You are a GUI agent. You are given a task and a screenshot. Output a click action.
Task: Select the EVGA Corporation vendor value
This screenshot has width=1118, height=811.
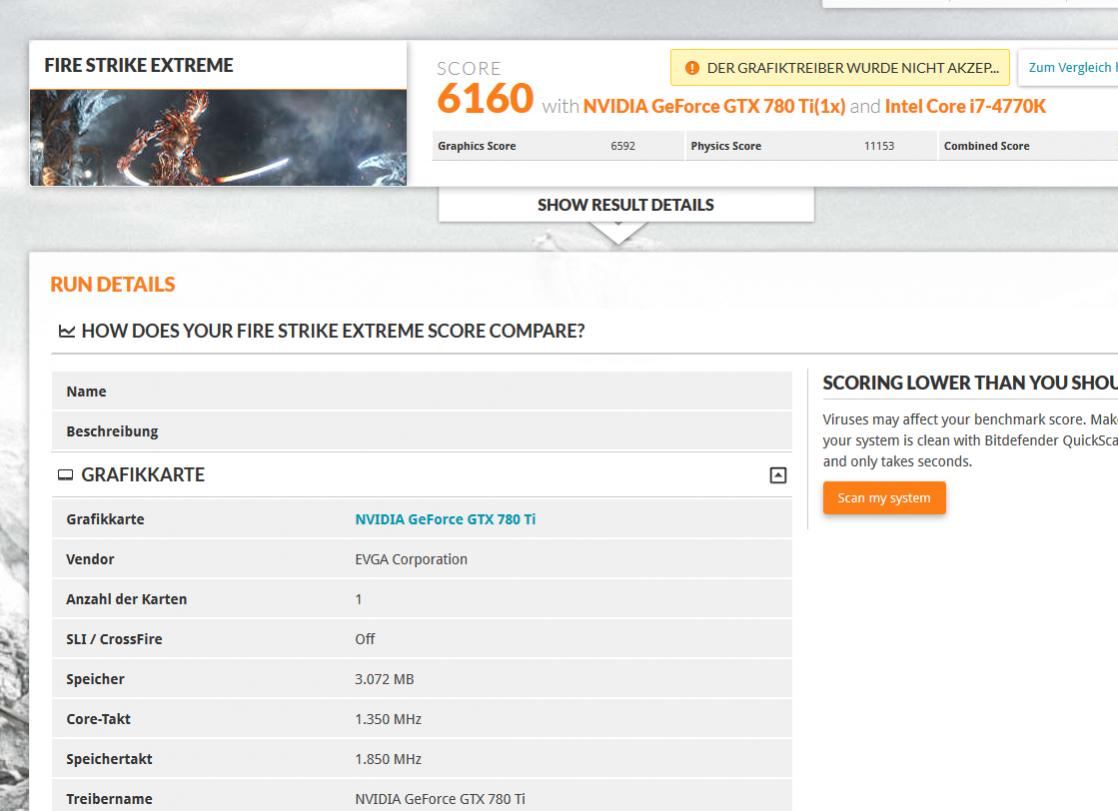[411, 559]
